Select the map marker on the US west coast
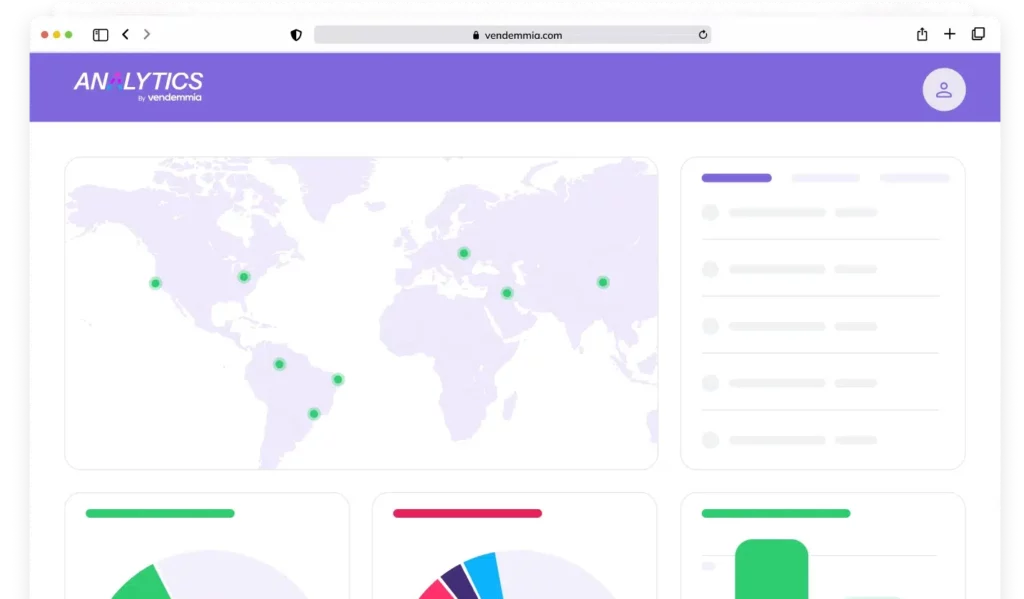Viewport: 1024px width, 599px height. tap(155, 283)
